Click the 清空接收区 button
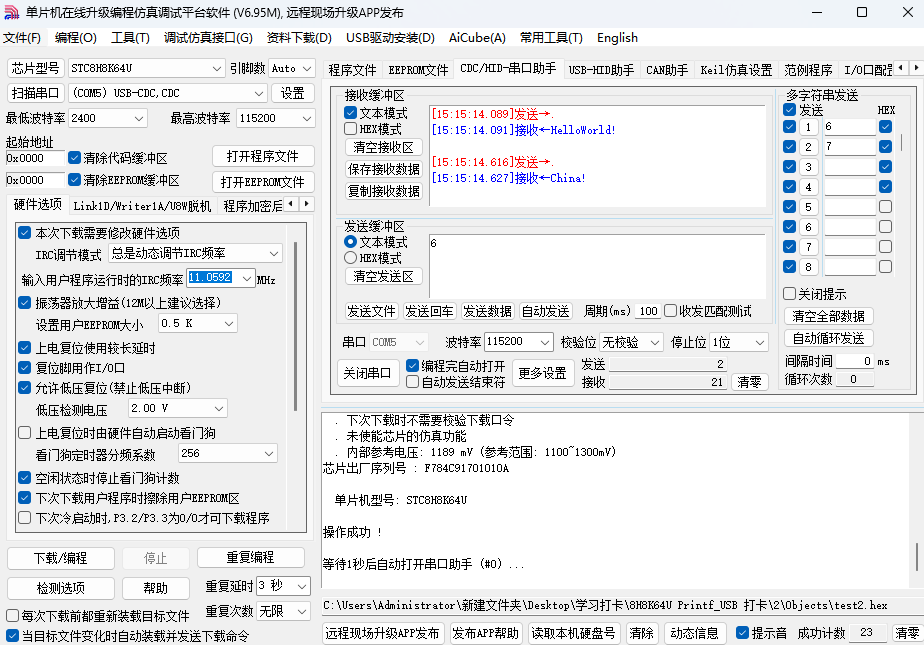Screen dimensions: 924x645 pos(384,147)
